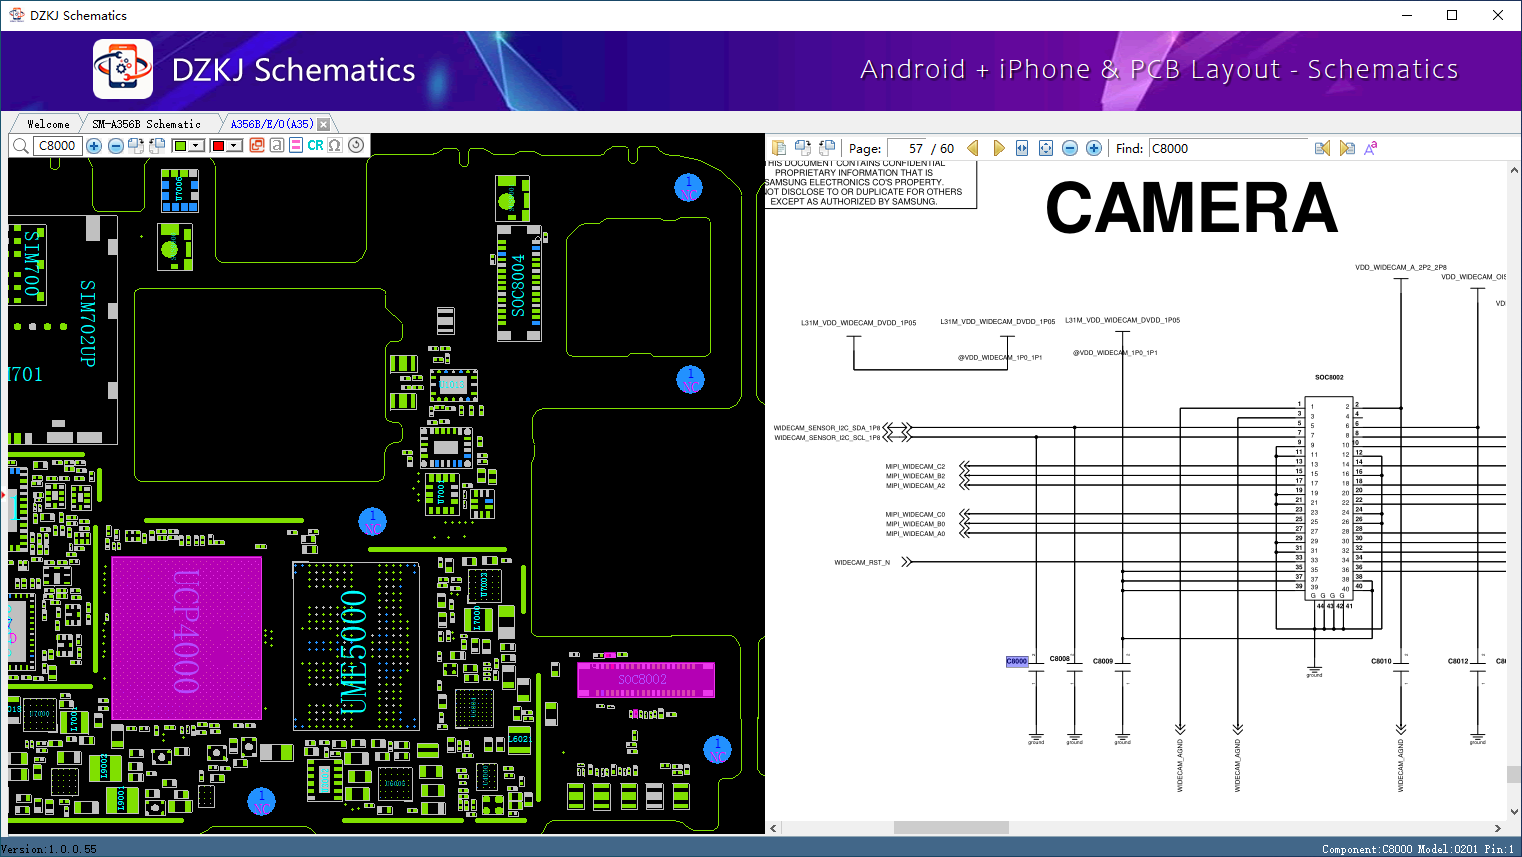Switch to the SM-A356B Schematic tab

(146, 124)
